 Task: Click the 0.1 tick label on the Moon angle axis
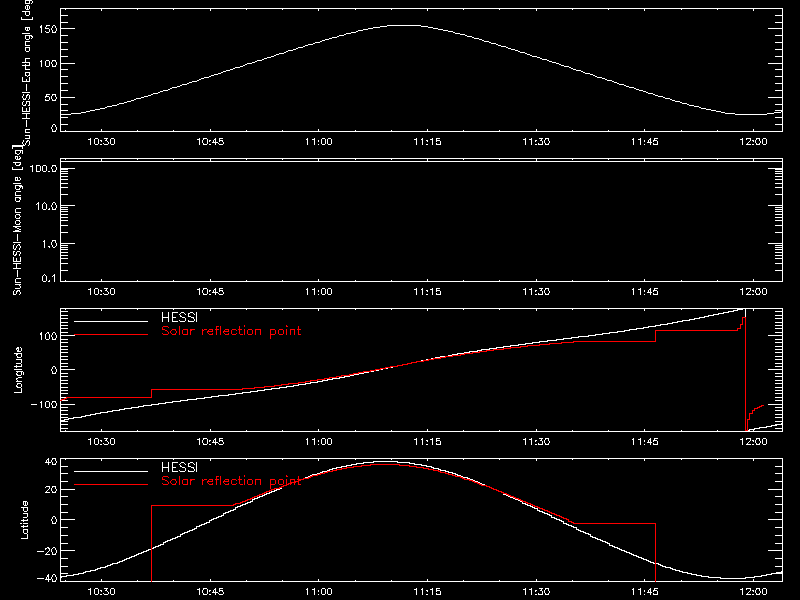[49, 278]
